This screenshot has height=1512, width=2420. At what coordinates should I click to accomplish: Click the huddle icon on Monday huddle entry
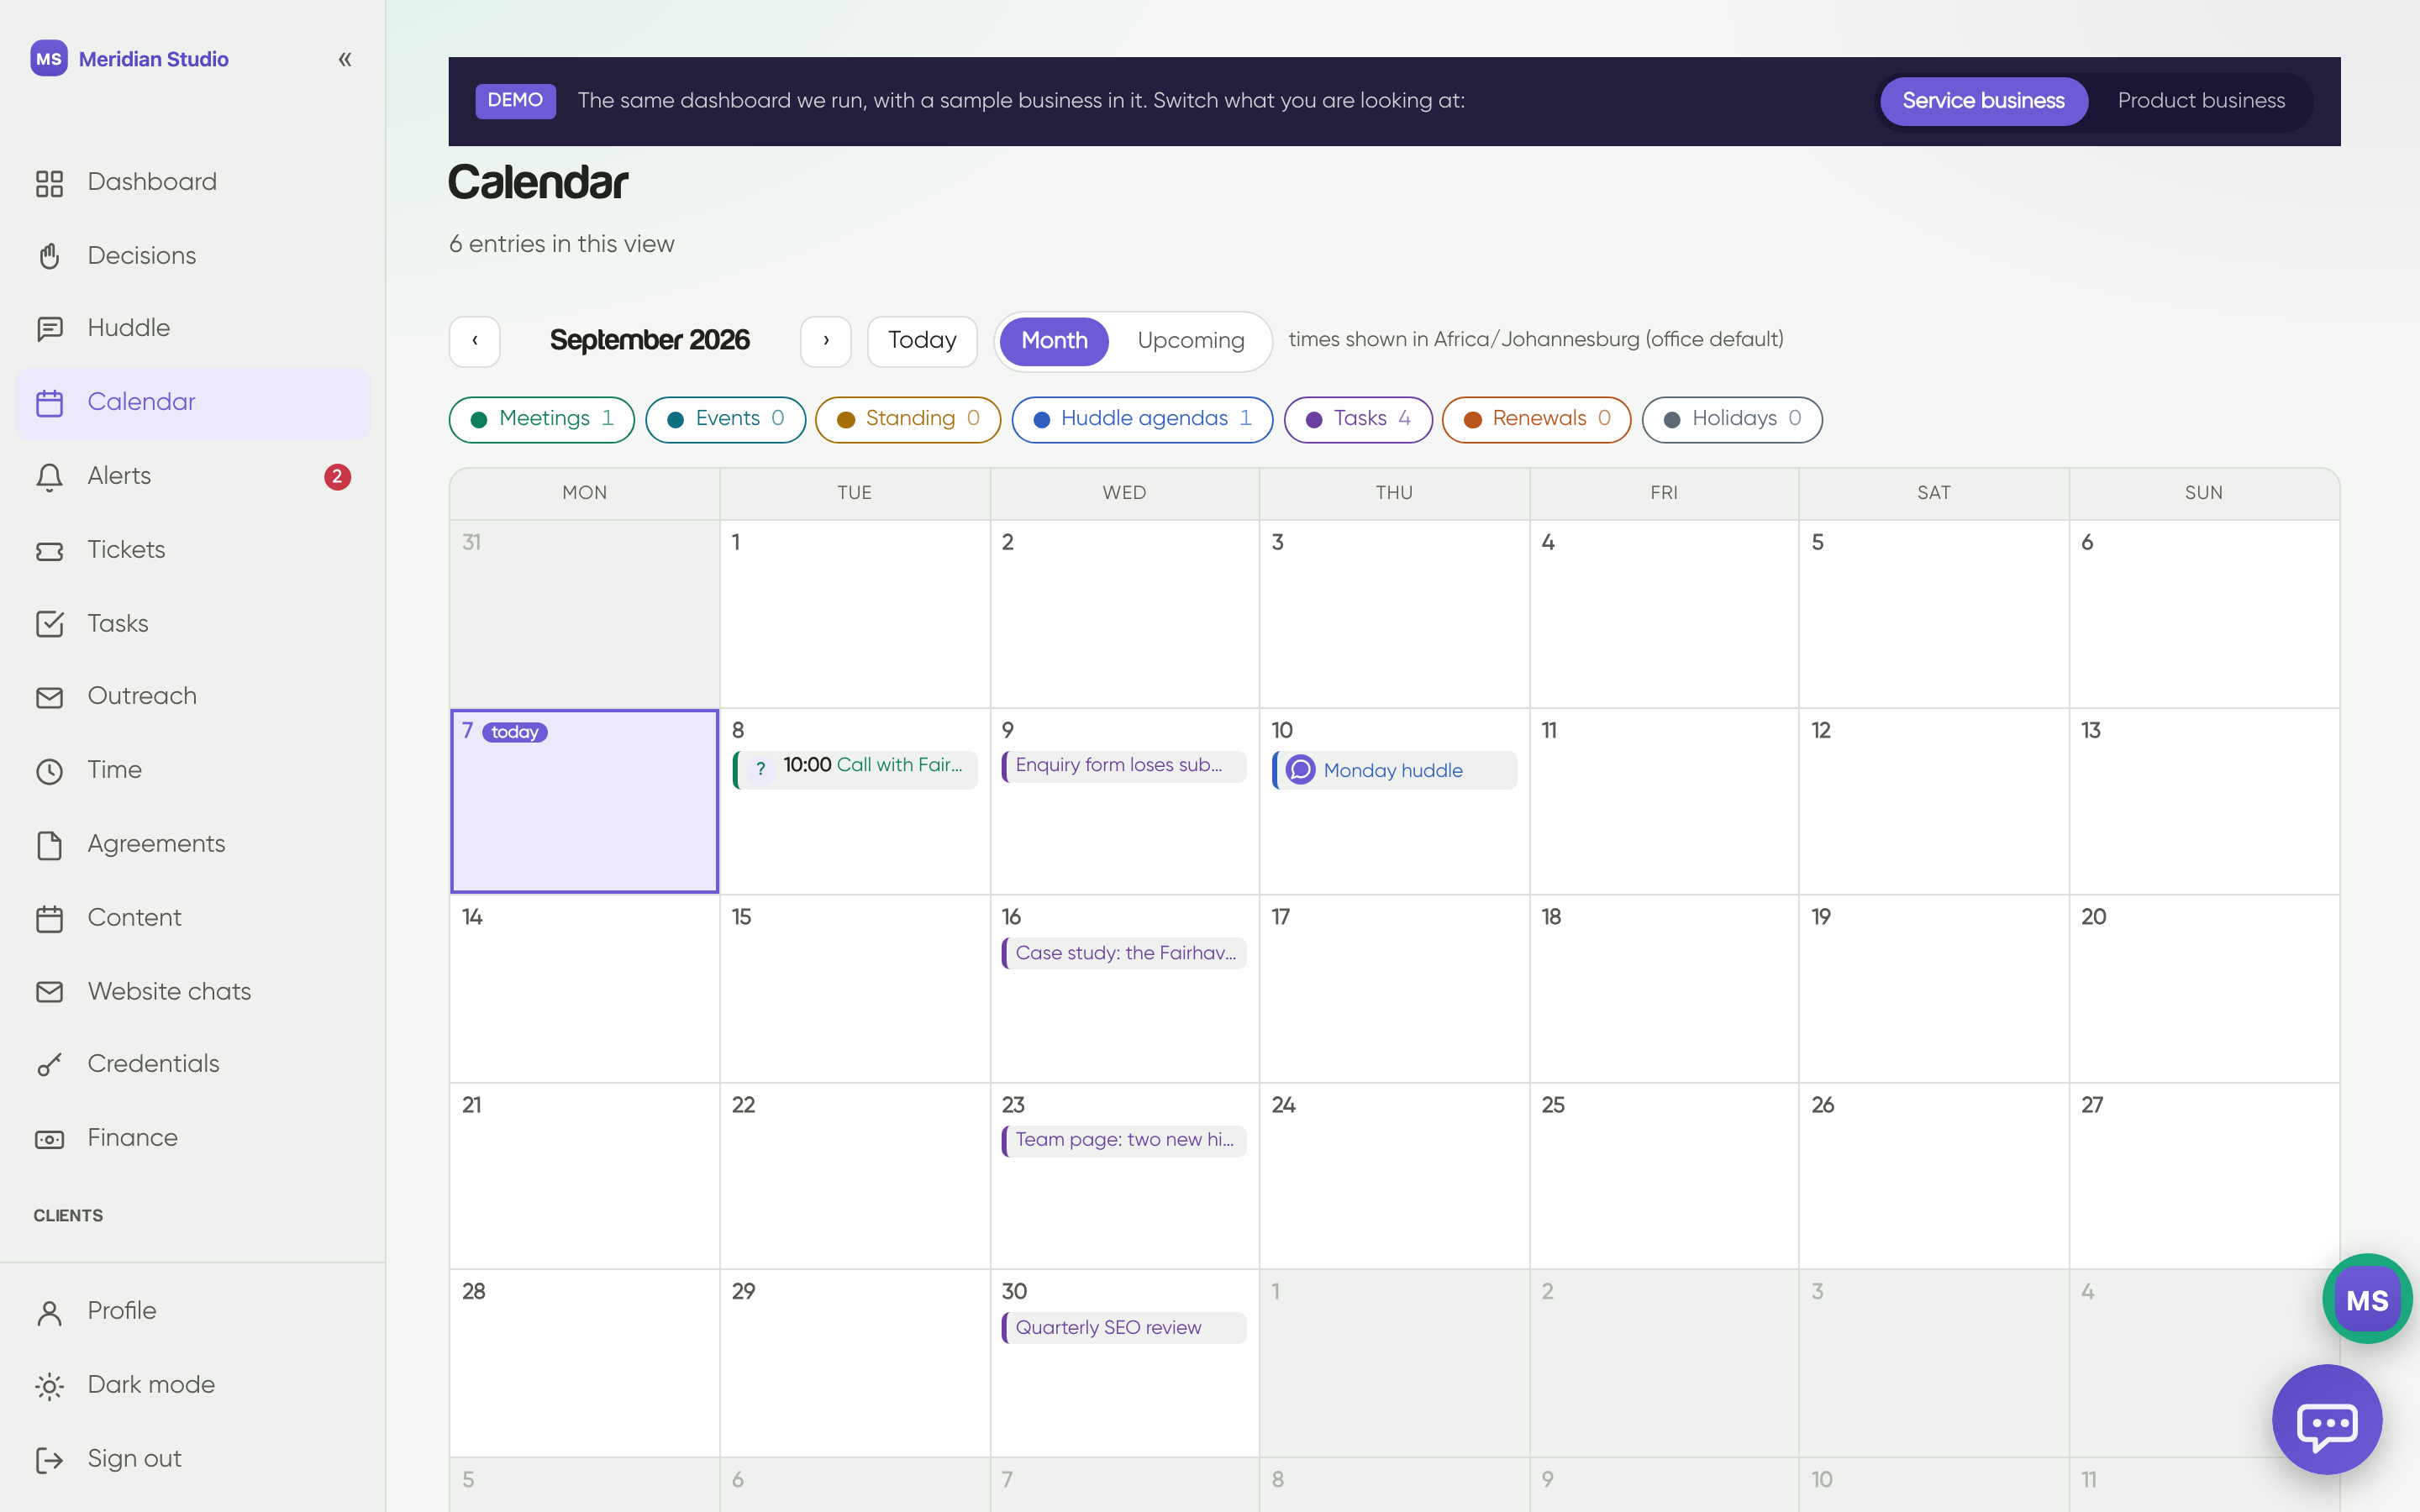[1300, 770]
